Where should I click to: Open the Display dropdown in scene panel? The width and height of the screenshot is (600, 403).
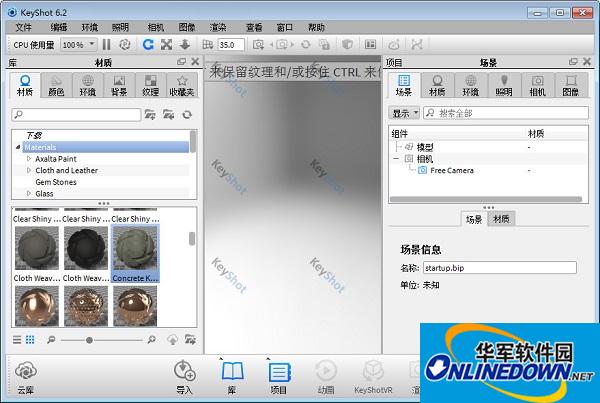click(404, 113)
